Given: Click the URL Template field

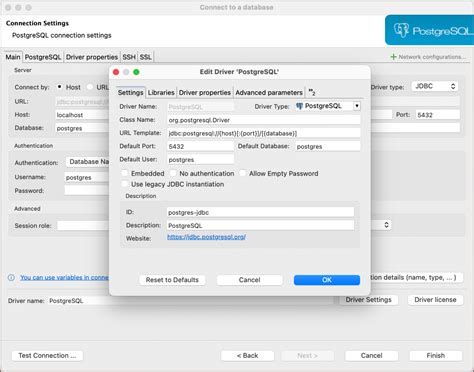Looking at the screenshot, I should click(x=264, y=133).
